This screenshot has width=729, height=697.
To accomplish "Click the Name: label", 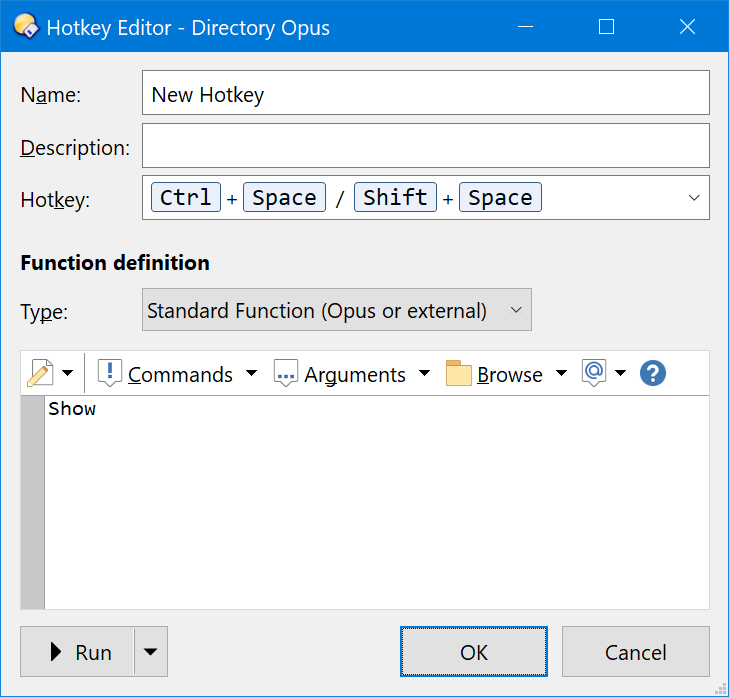I will point(51,95).
